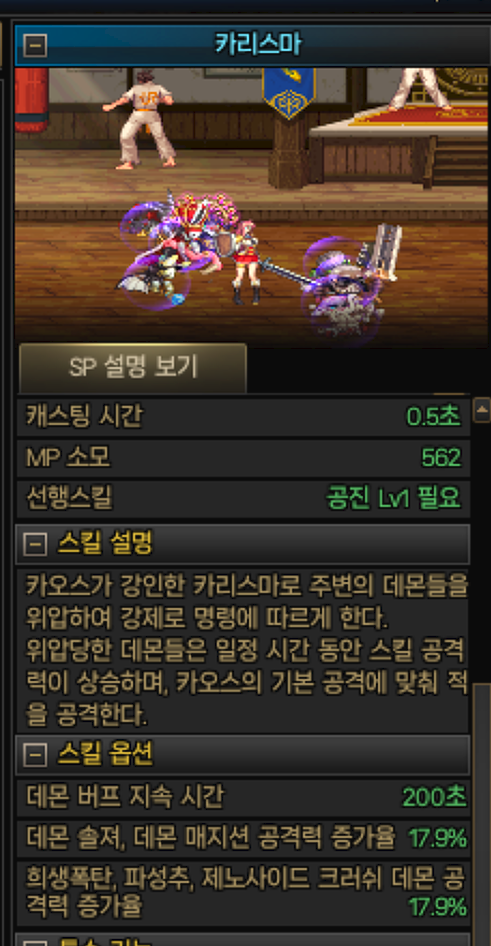The width and height of the screenshot is (491, 946).
Task: Collapse the 스킬 옵션 section minus icon
Action: [35, 754]
